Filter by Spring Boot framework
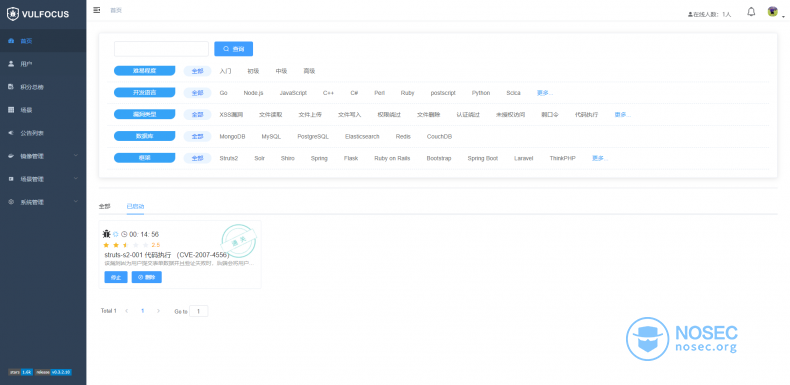 coord(483,158)
